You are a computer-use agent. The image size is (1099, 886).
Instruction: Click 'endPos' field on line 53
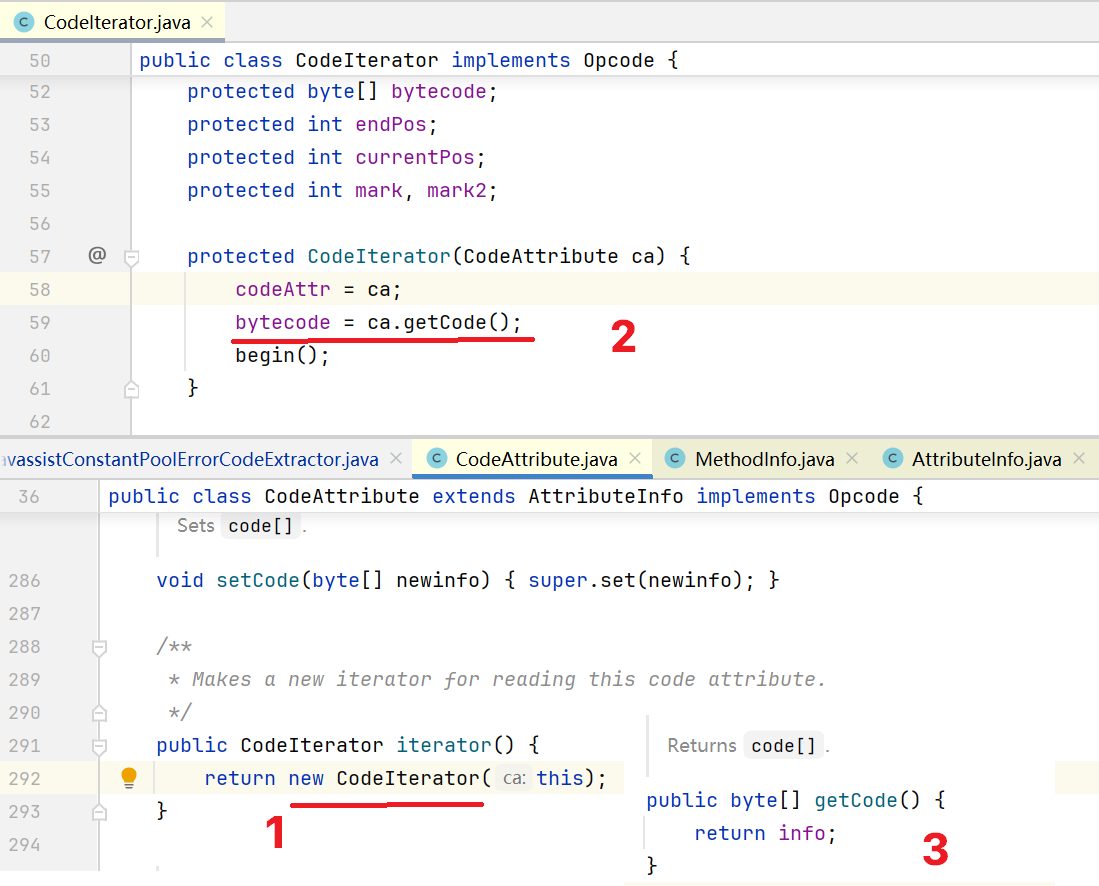(390, 125)
